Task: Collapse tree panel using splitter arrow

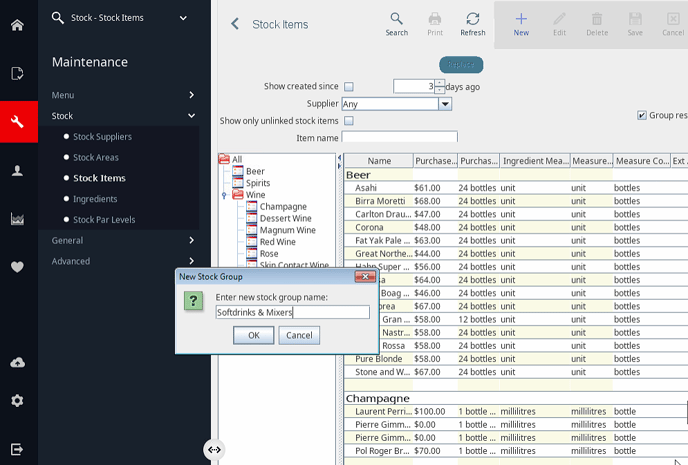Action: (x=339, y=157)
